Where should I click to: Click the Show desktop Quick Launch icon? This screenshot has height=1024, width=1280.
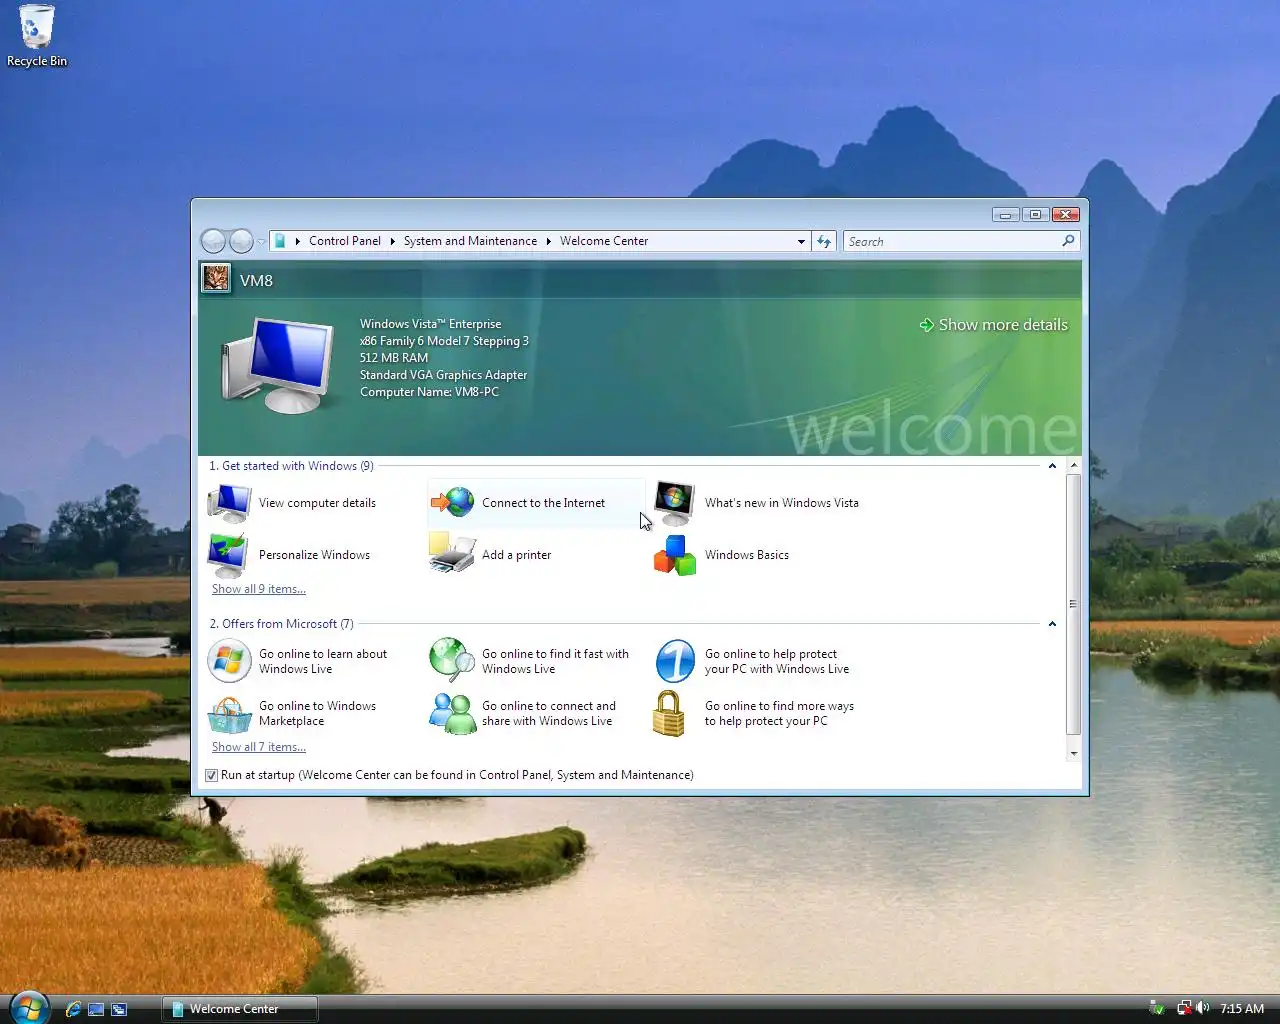point(96,1009)
